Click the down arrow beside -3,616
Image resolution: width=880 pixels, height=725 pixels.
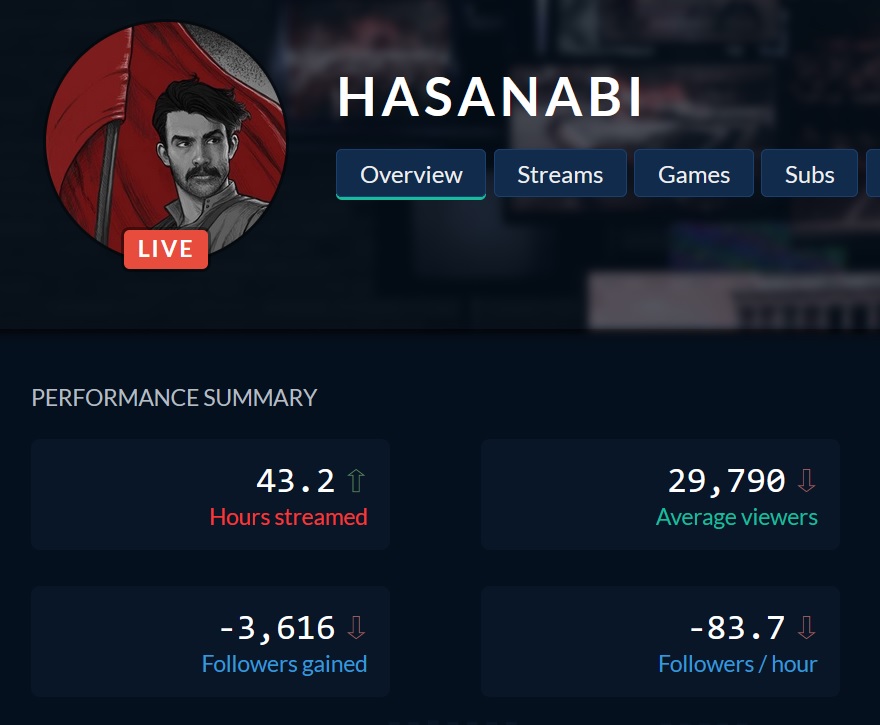356,628
